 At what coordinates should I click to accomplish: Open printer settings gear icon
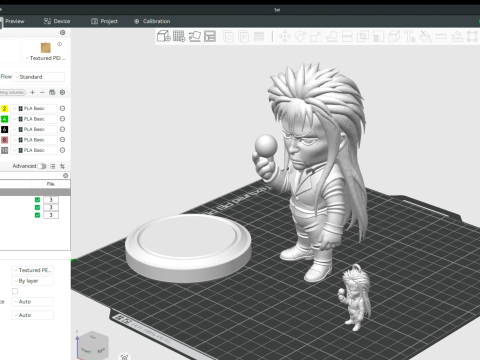62,32
